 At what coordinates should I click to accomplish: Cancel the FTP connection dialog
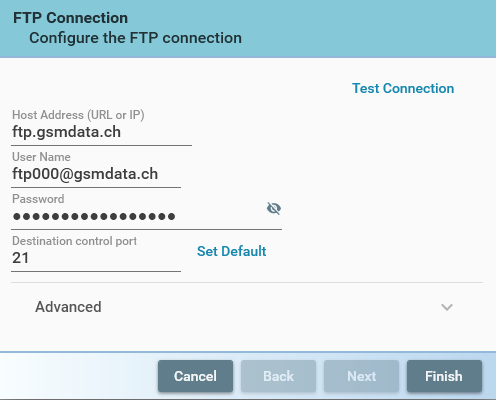(195, 376)
